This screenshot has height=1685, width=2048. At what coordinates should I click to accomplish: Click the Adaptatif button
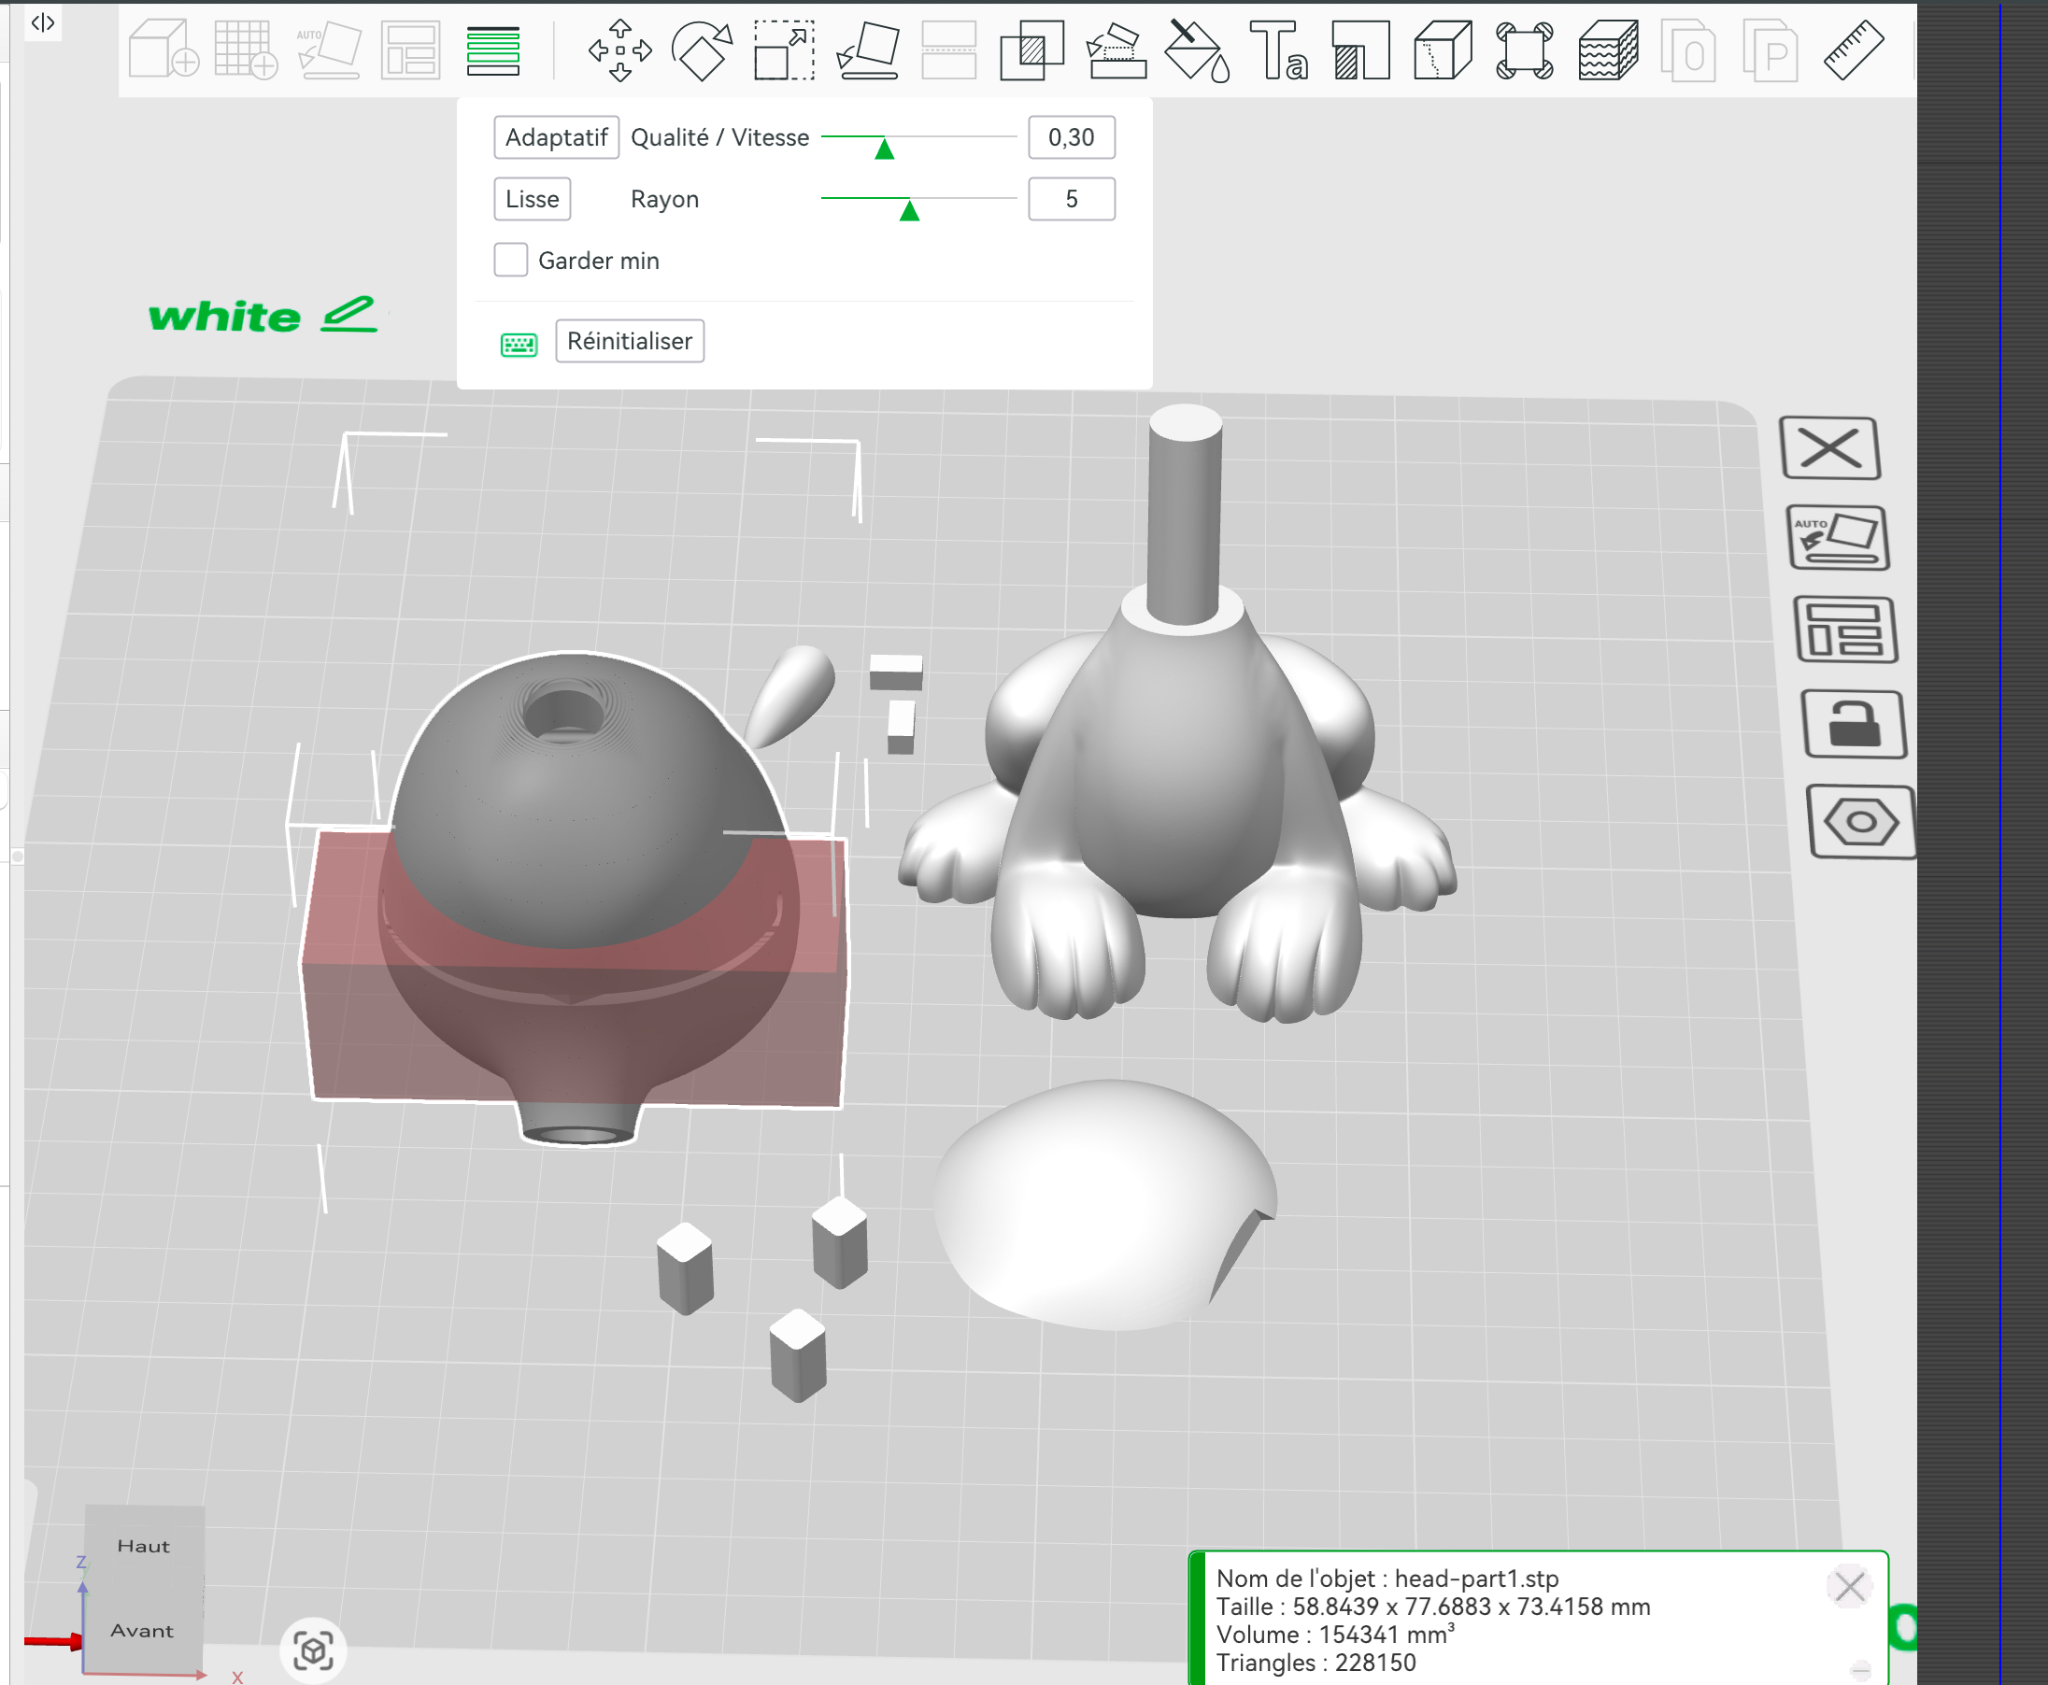[556, 137]
